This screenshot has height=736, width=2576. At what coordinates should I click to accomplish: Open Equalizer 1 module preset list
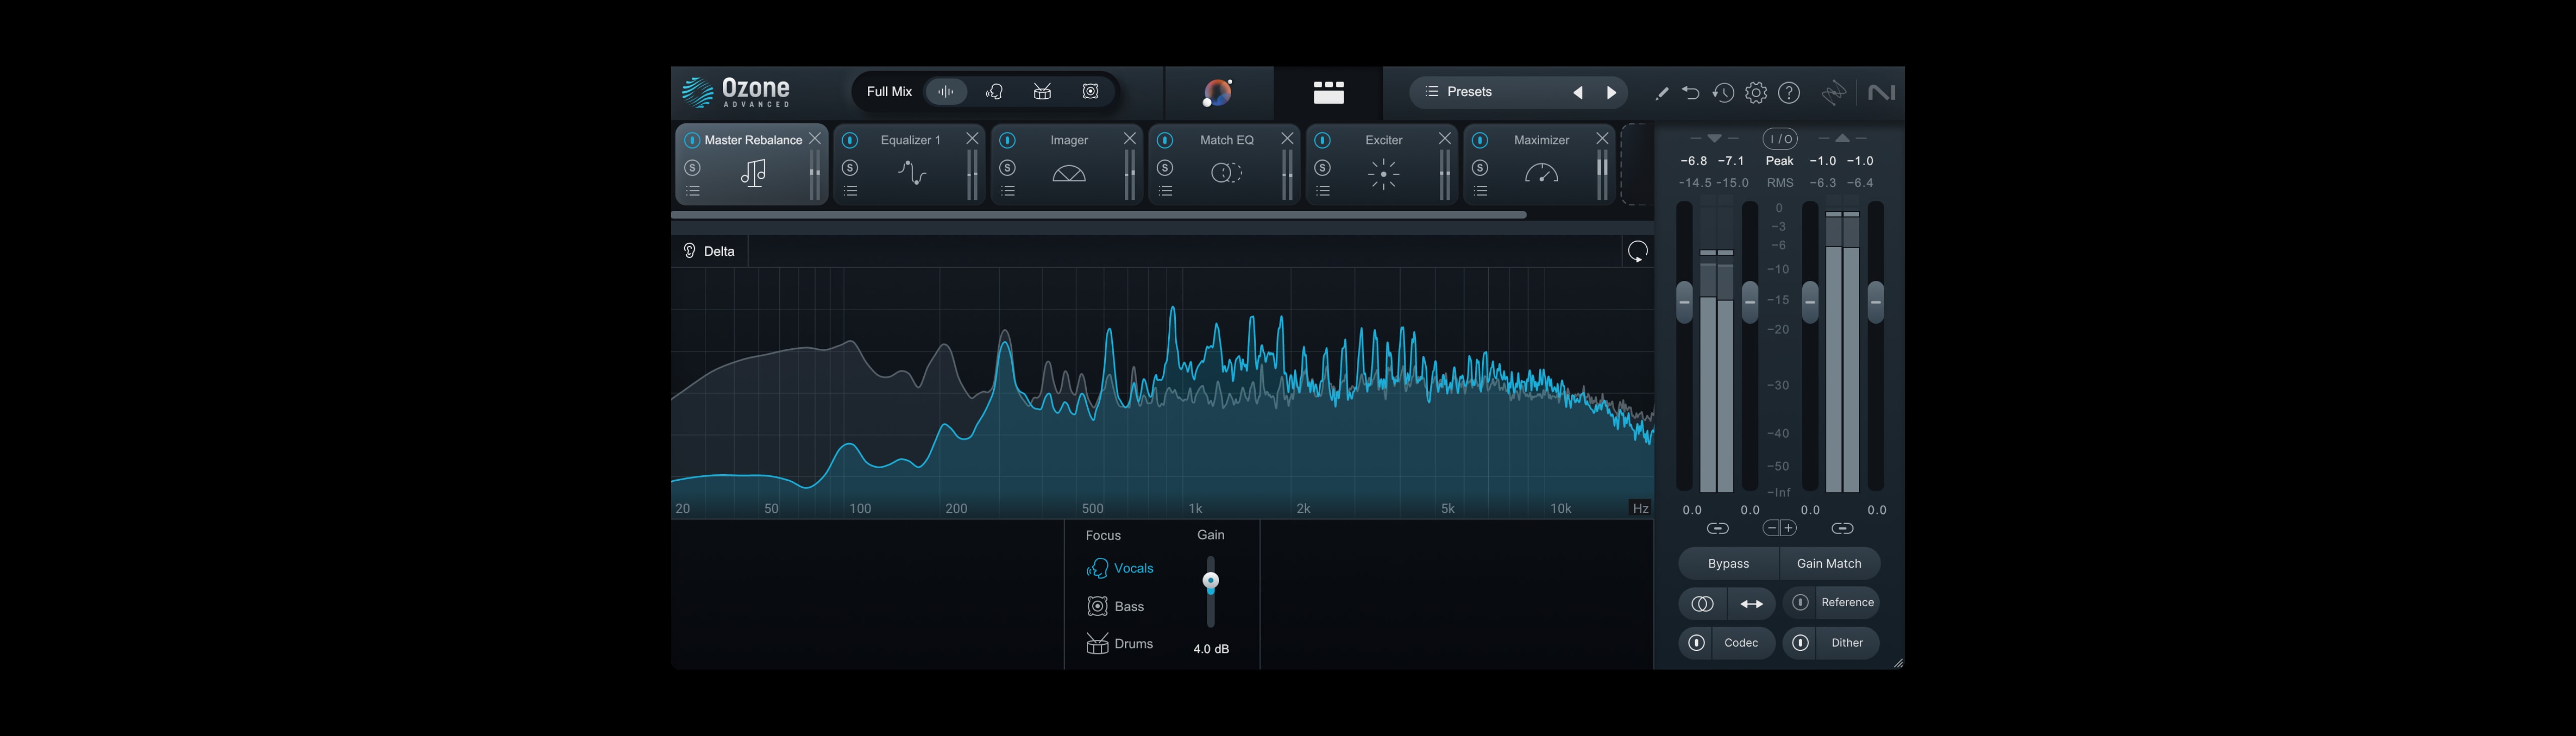coord(850,191)
